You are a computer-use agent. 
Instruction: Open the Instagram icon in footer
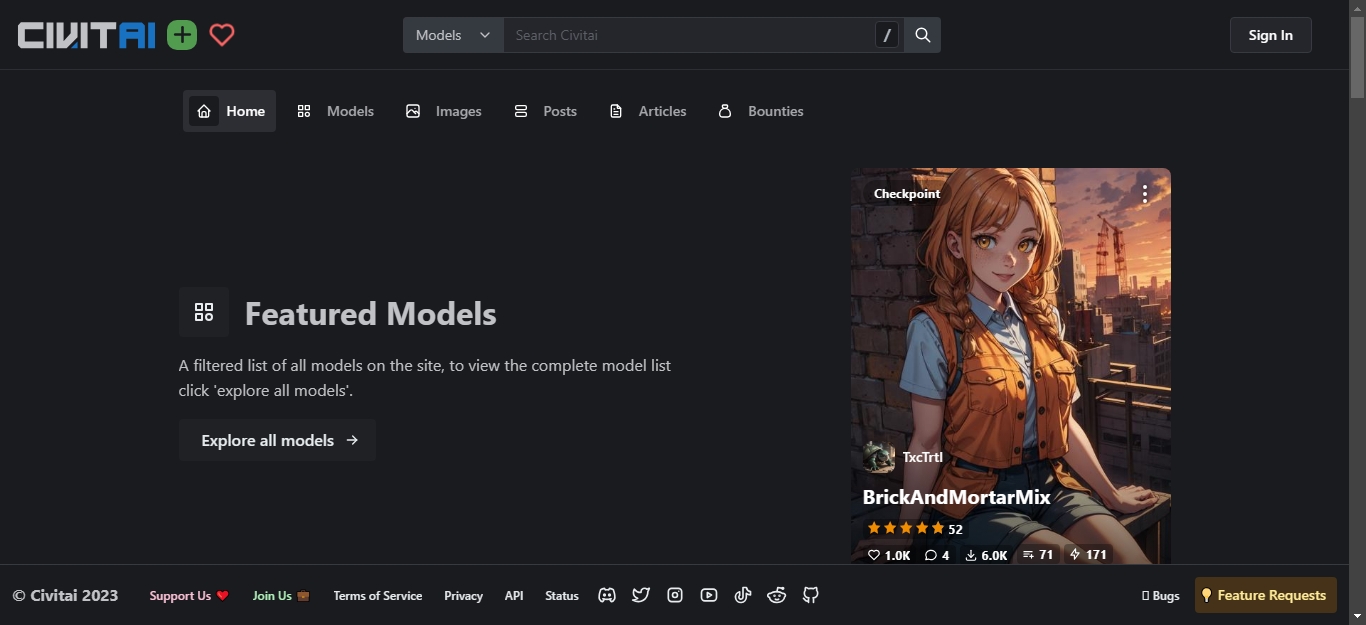click(675, 595)
